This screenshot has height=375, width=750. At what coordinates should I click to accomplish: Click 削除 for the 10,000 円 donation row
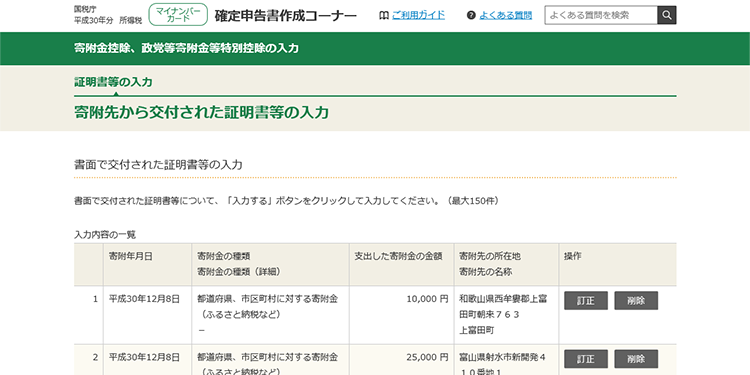pos(636,300)
